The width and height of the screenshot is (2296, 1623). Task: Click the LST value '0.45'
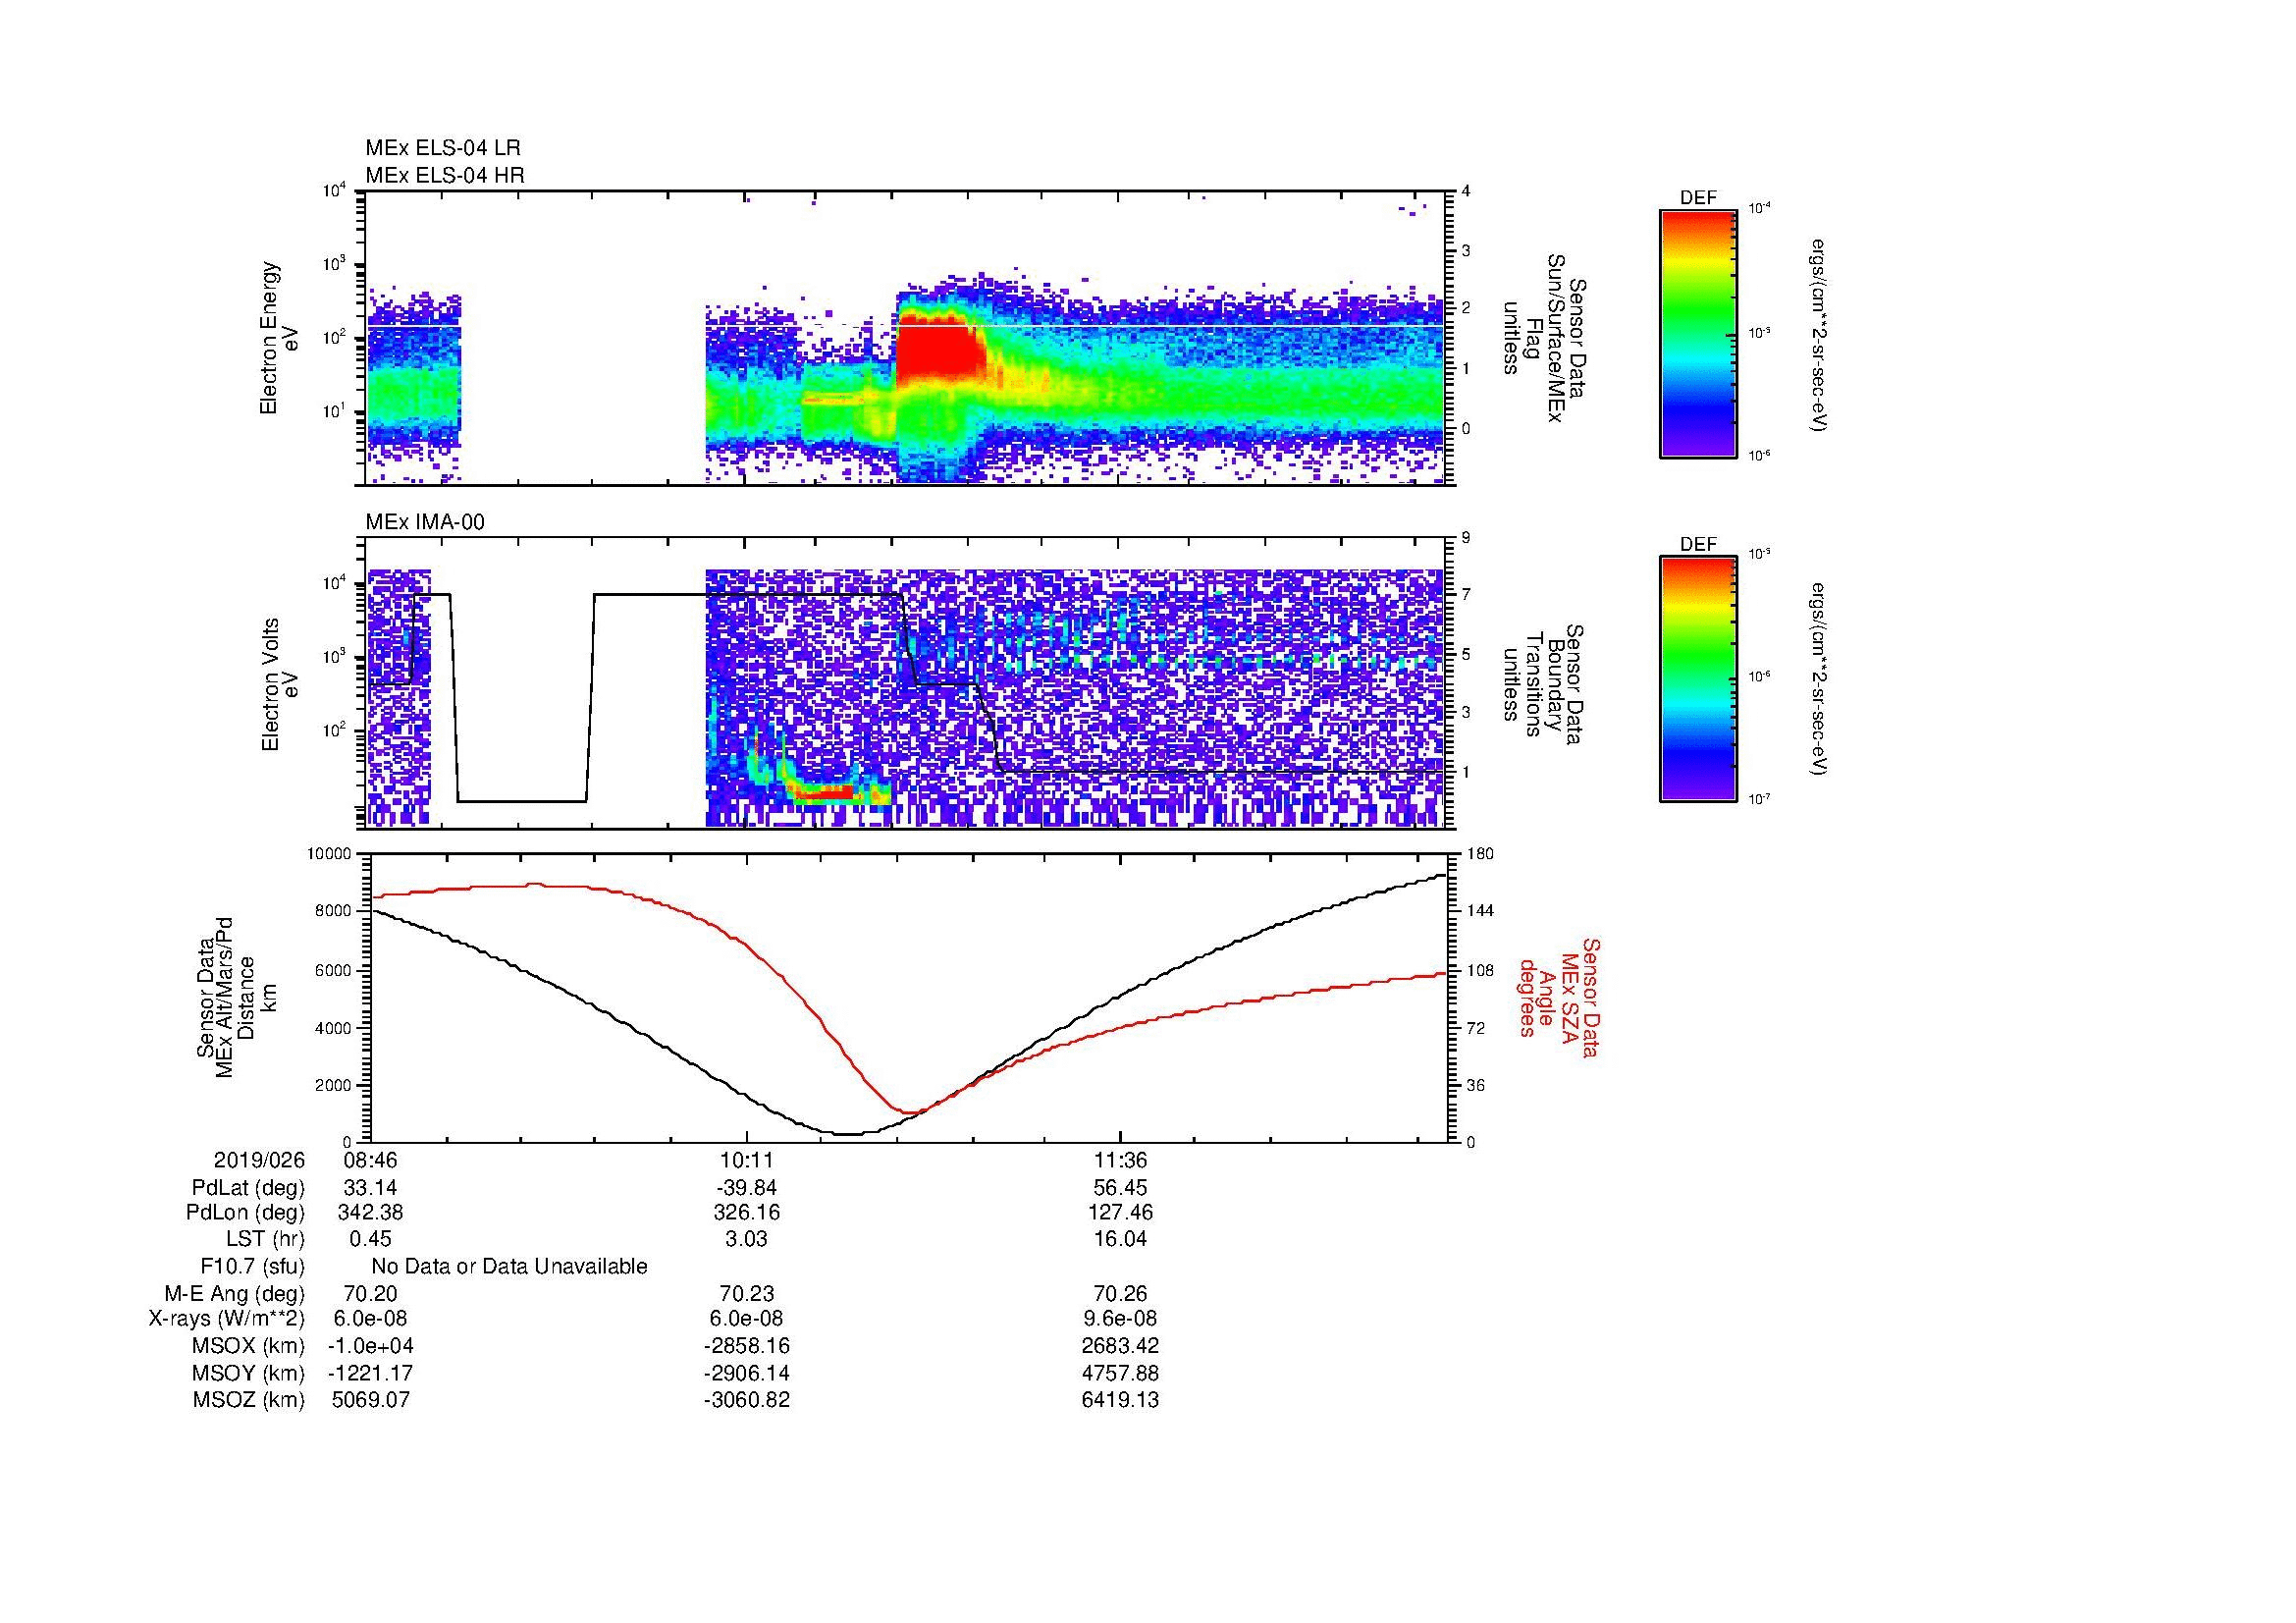coord(370,1239)
